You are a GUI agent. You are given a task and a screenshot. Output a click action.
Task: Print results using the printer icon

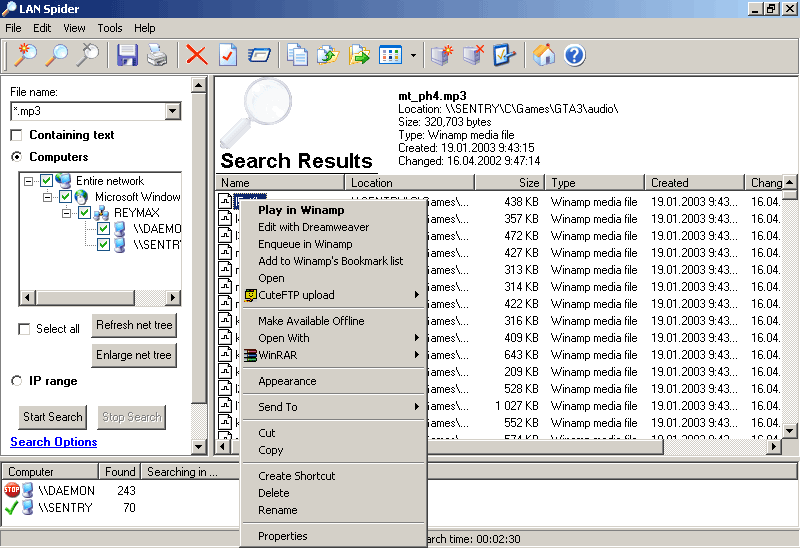pyautogui.click(x=157, y=55)
